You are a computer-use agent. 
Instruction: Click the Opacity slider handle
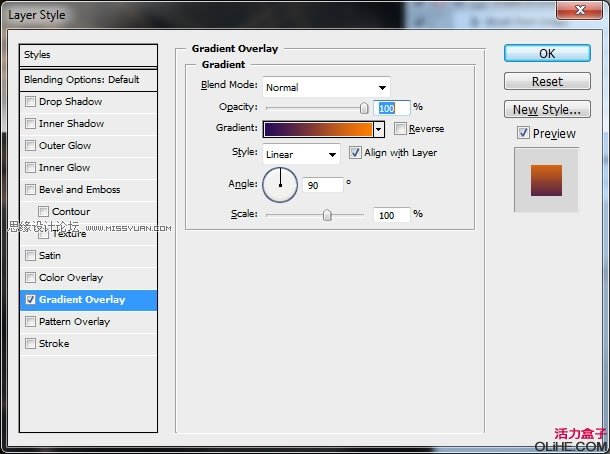[364, 108]
